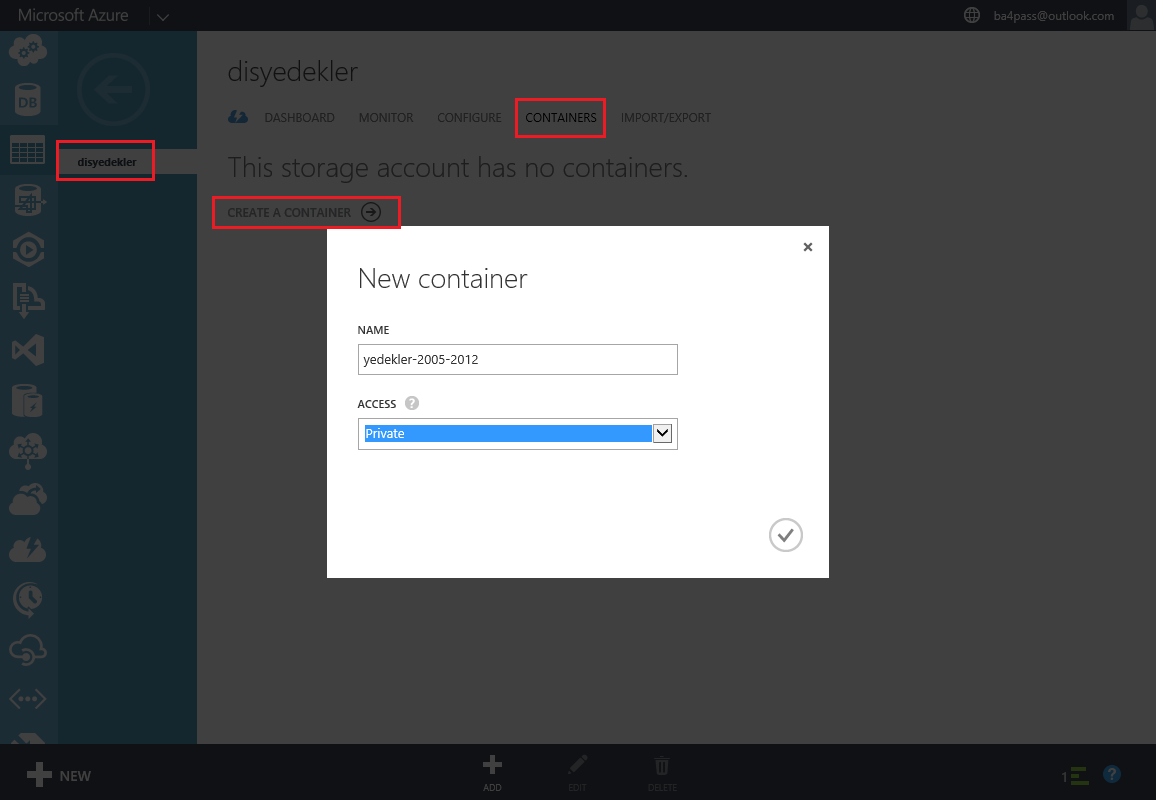Click the Microsoft Azure logo text
Screen dimensions: 1156x800
(x=73, y=15)
